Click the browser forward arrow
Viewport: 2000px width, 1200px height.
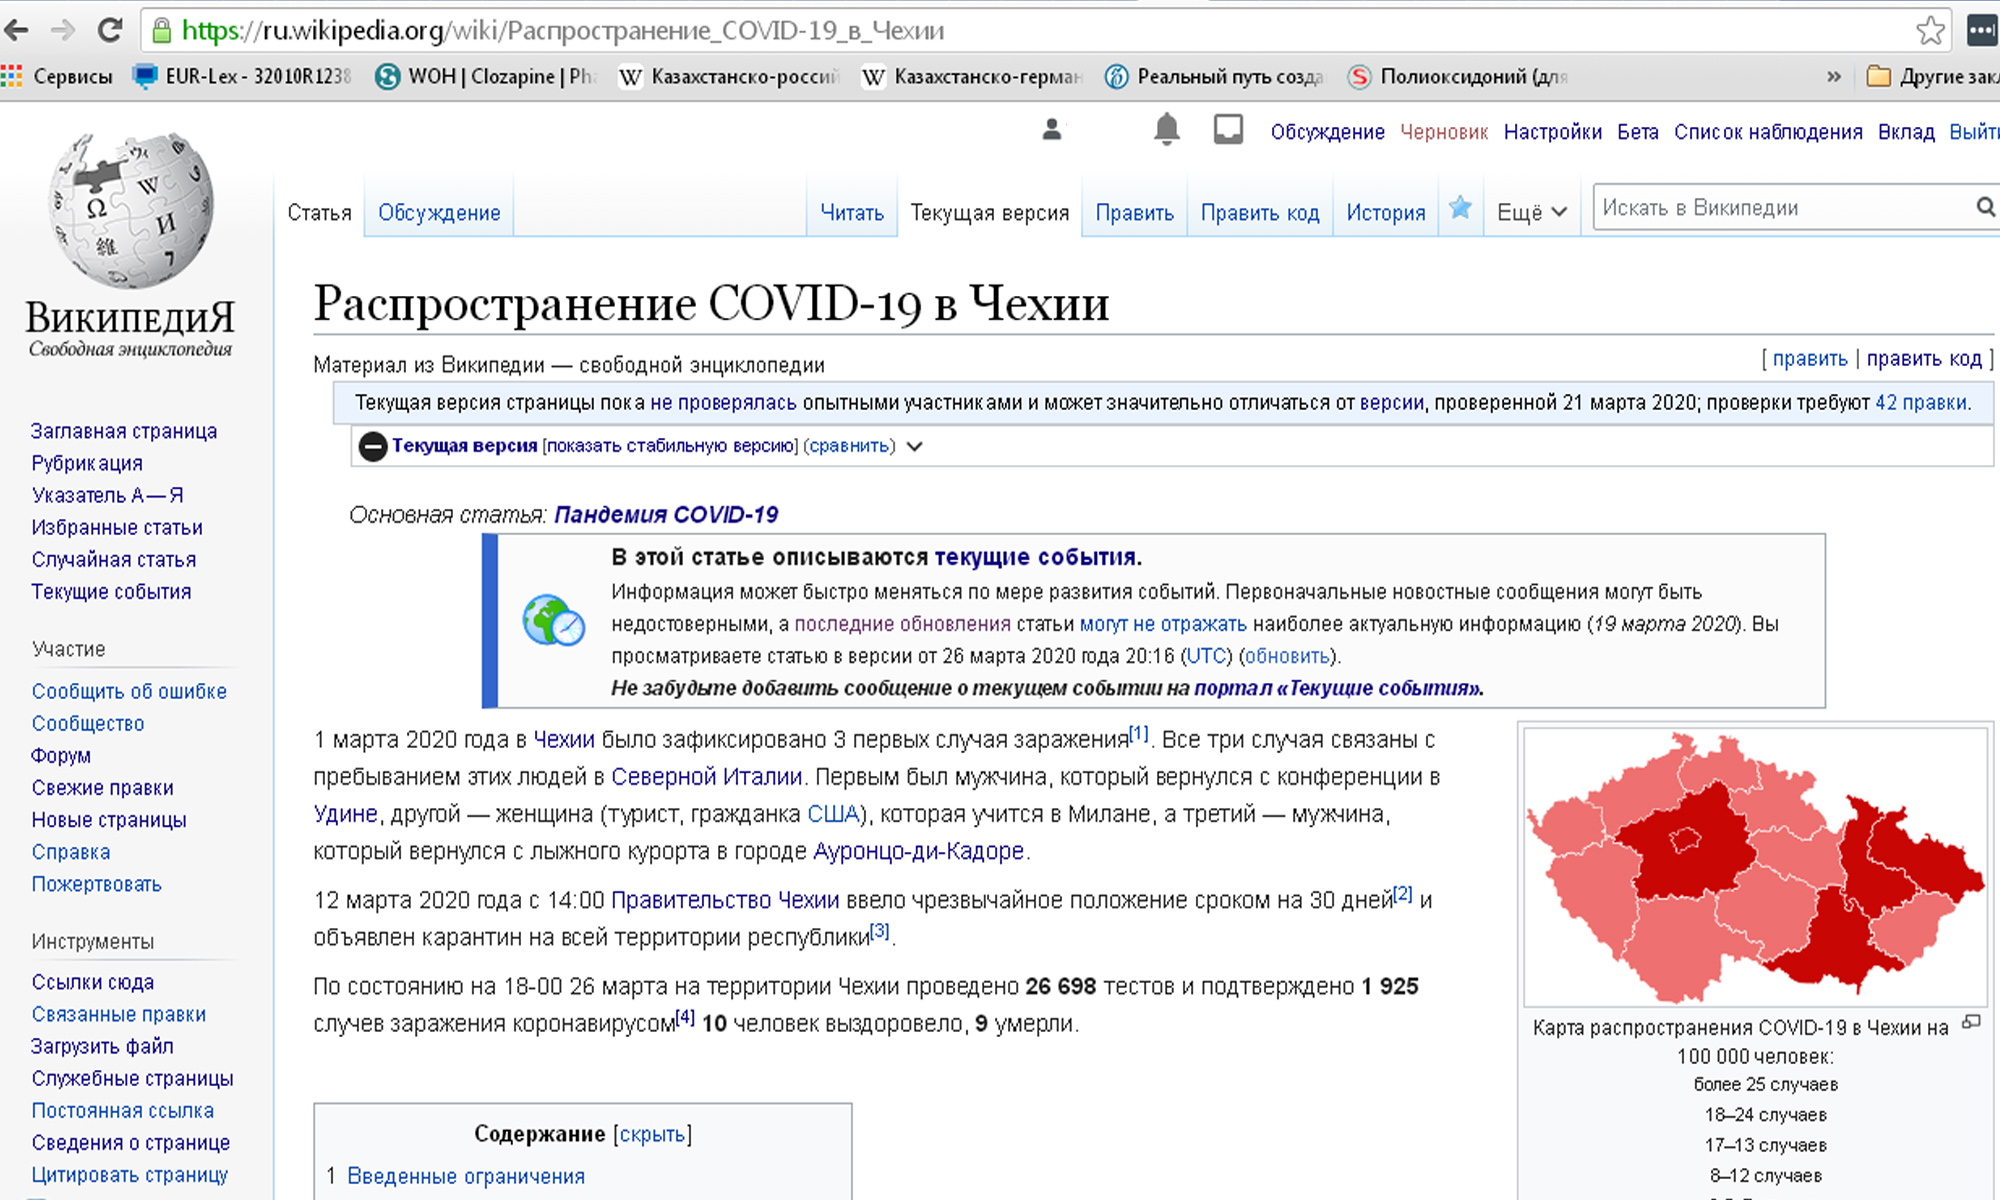[x=62, y=31]
